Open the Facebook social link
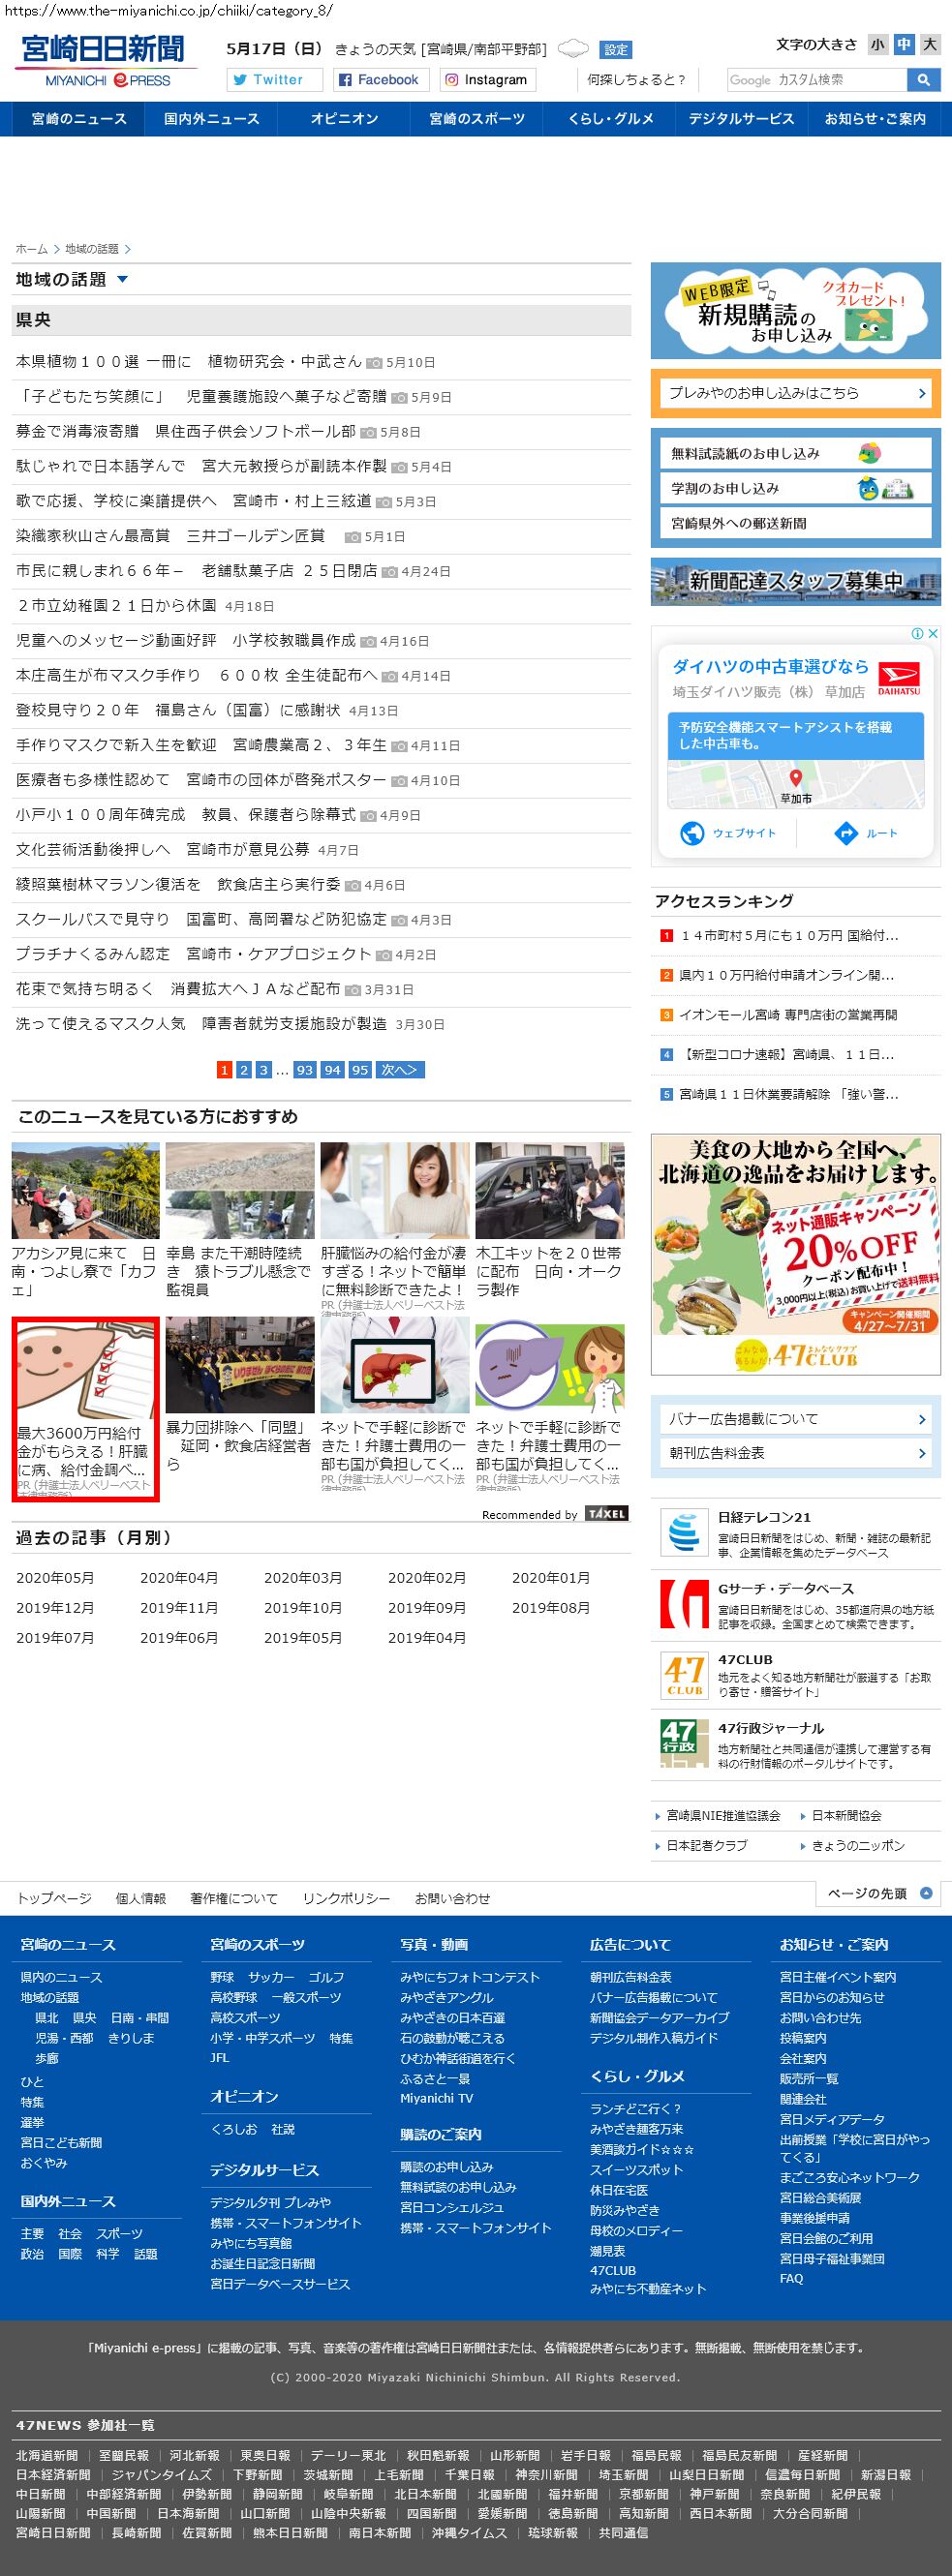 [378, 80]
